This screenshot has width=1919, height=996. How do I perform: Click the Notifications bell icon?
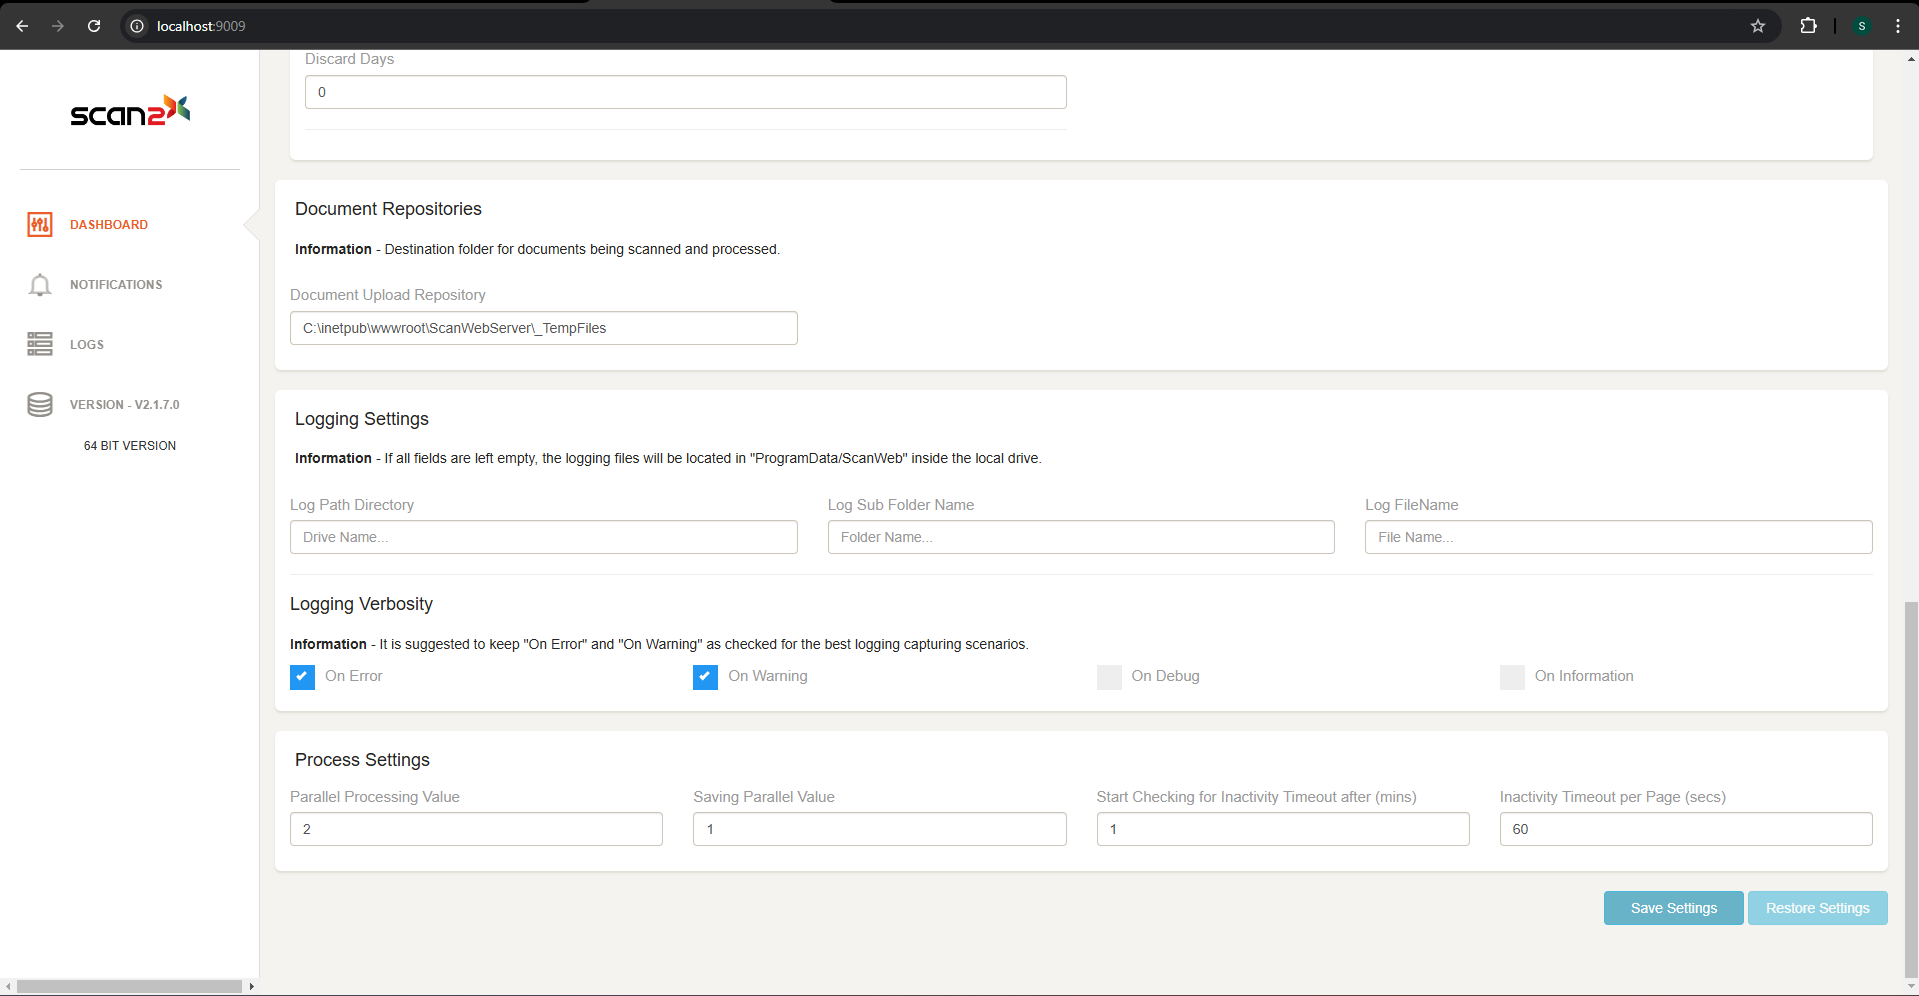(x=40, y=285)
